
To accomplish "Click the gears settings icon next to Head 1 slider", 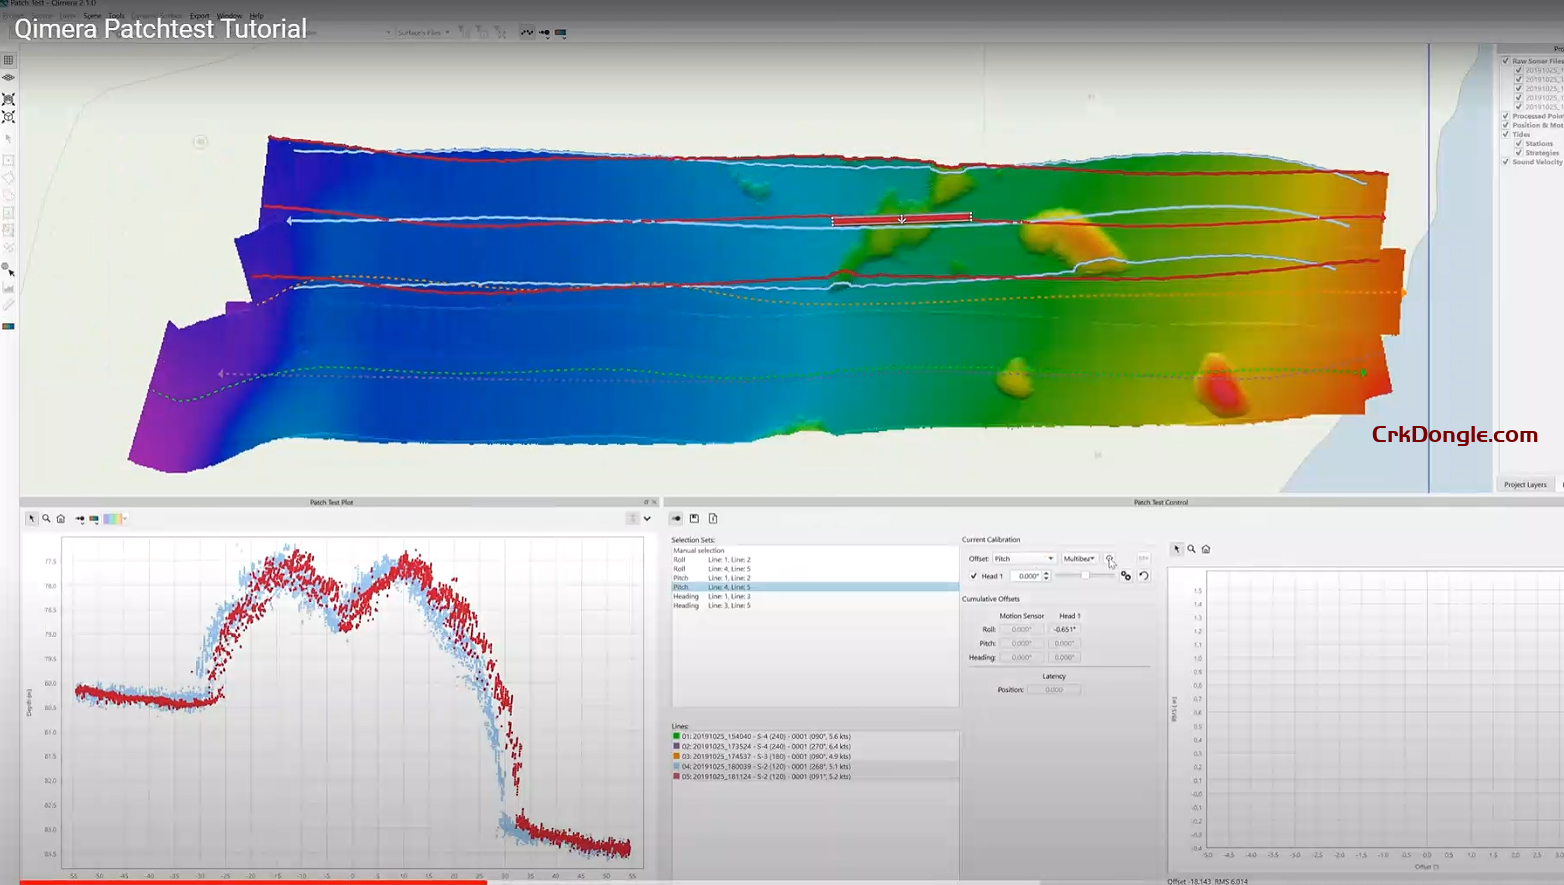I will [x=1126, y=576].
